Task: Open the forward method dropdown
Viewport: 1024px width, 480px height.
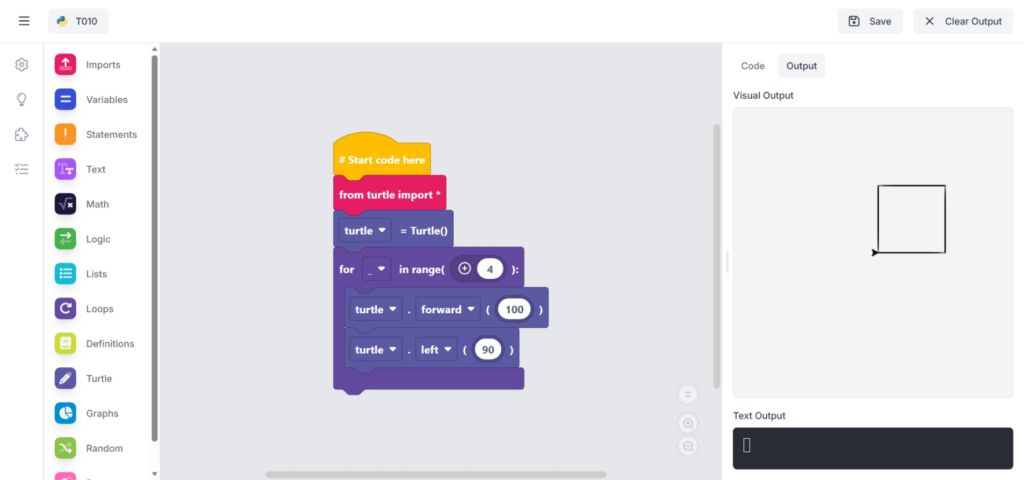Action: [x=447, y=310]
